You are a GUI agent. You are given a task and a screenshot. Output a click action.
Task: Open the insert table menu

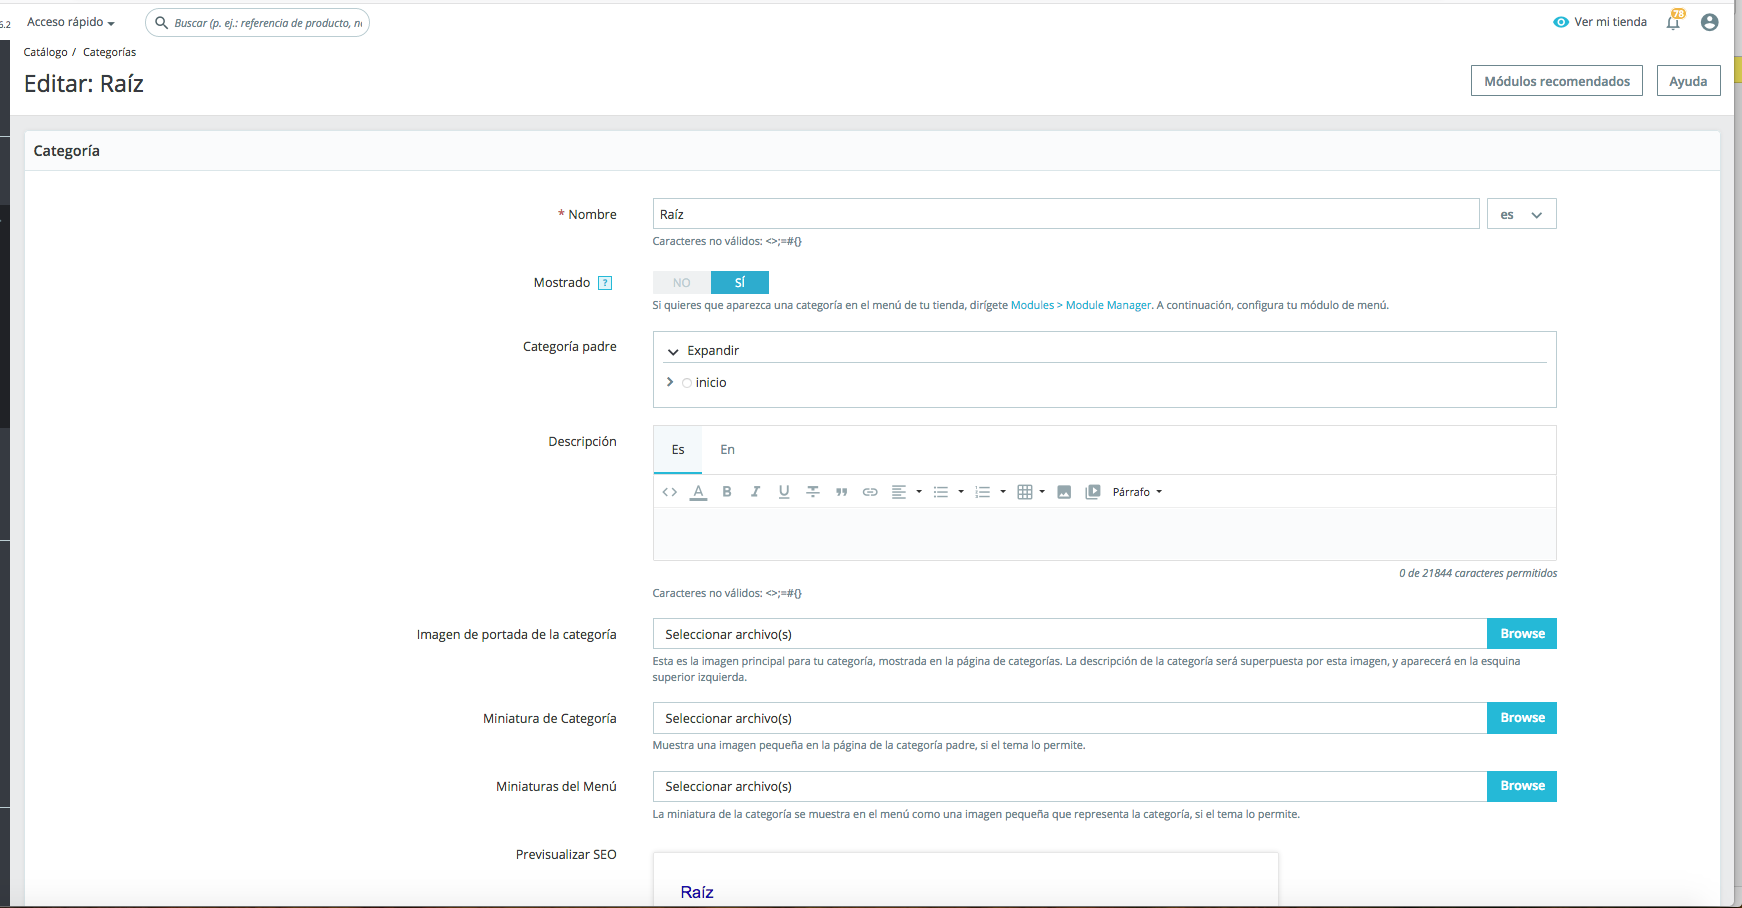coord(1031,492)
